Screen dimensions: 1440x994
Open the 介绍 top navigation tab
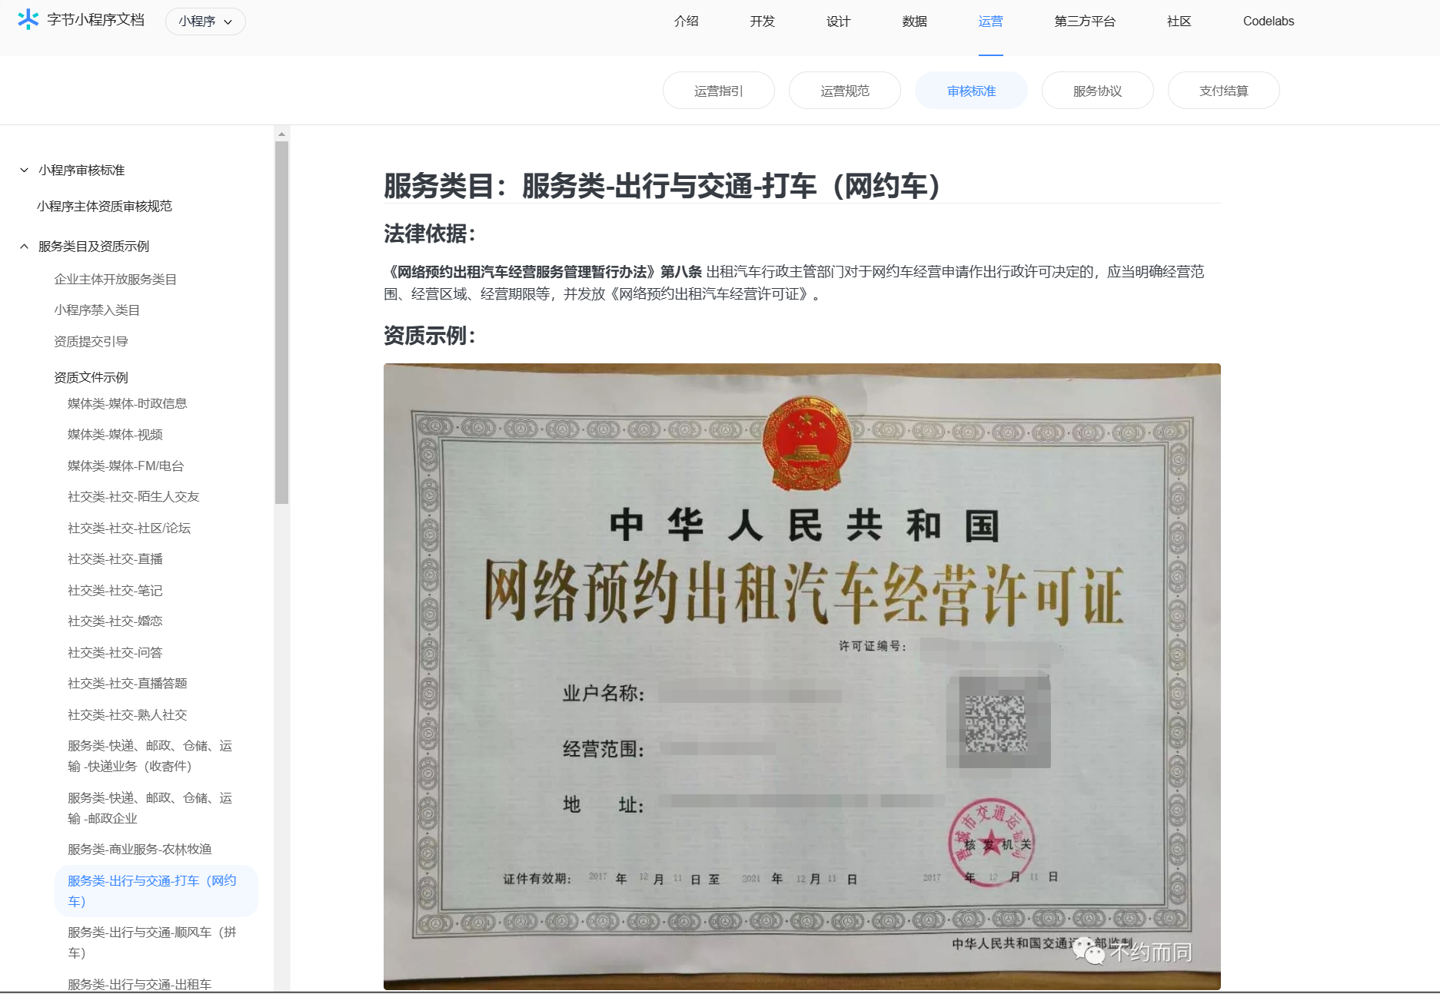(686, 21)
